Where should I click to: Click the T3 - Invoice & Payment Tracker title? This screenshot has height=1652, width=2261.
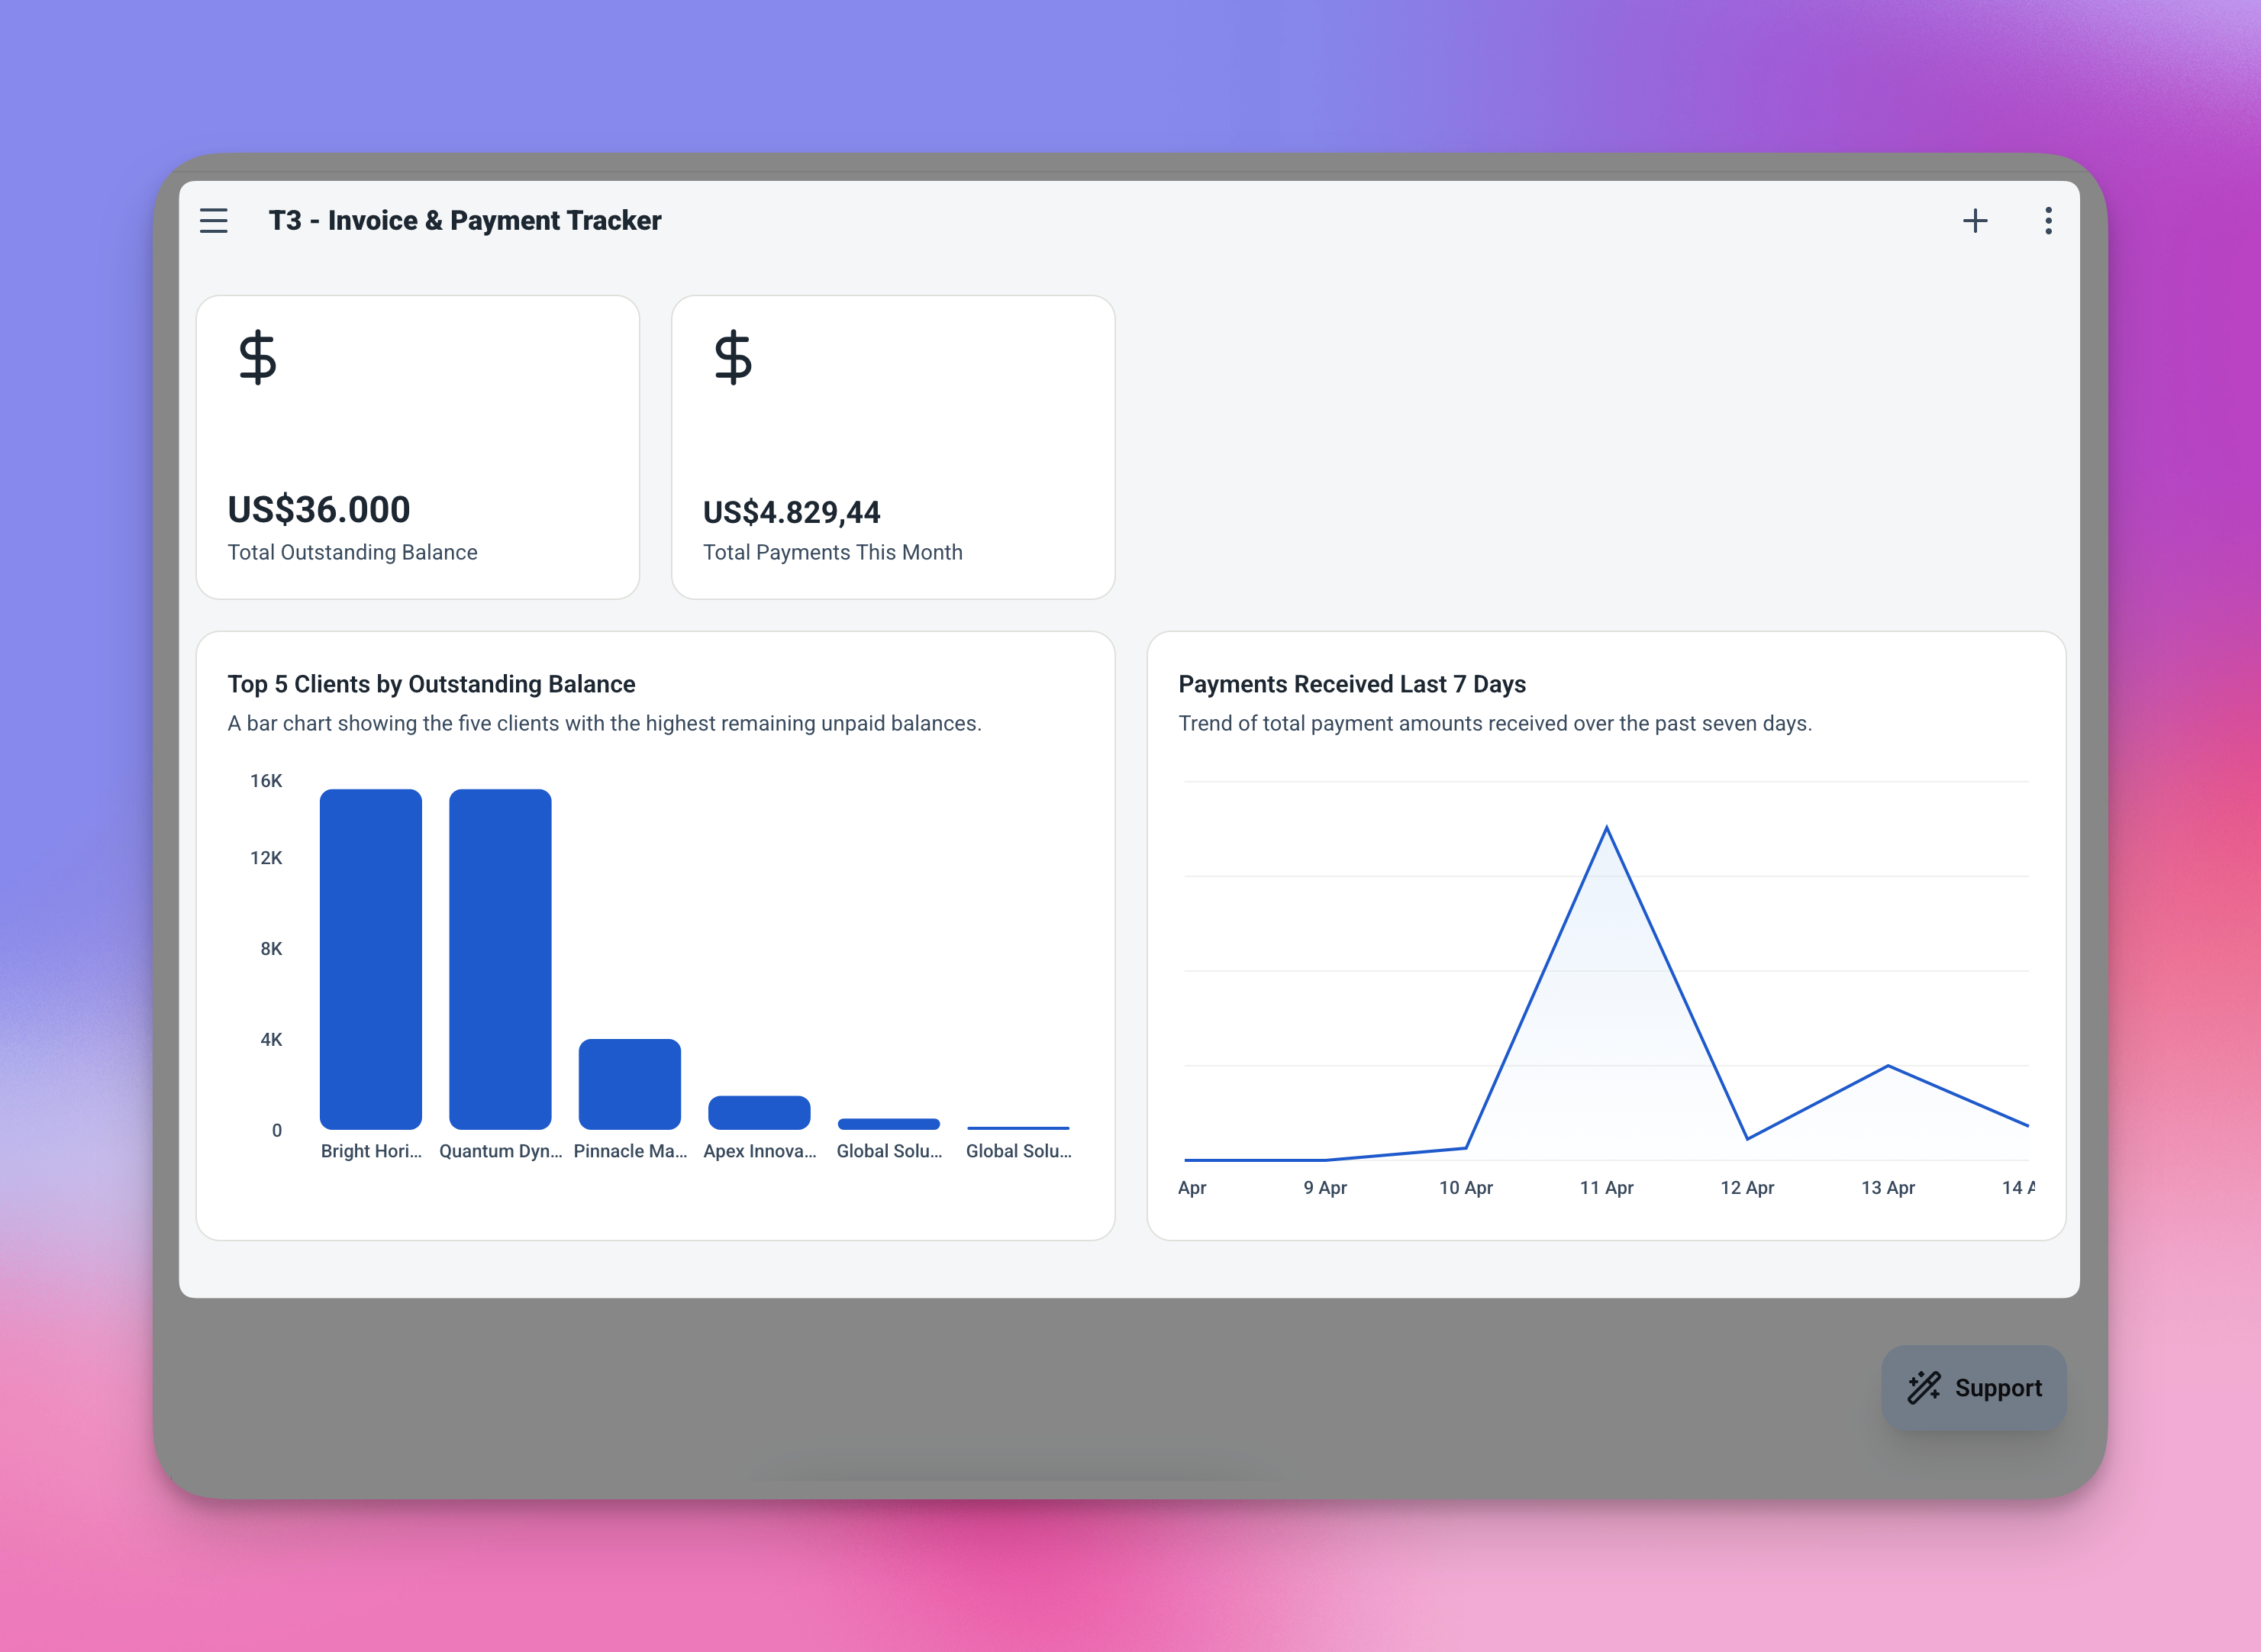465,220
